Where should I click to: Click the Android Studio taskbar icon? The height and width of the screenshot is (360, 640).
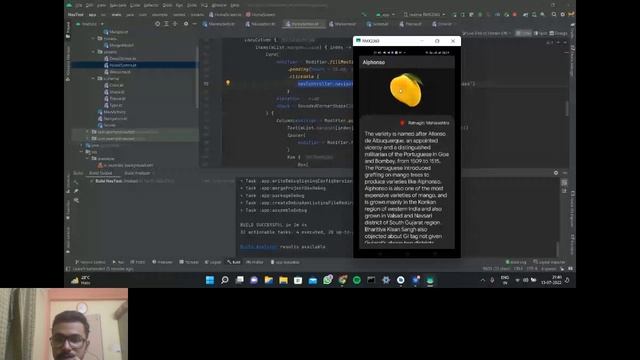click(x=430, y=280)
